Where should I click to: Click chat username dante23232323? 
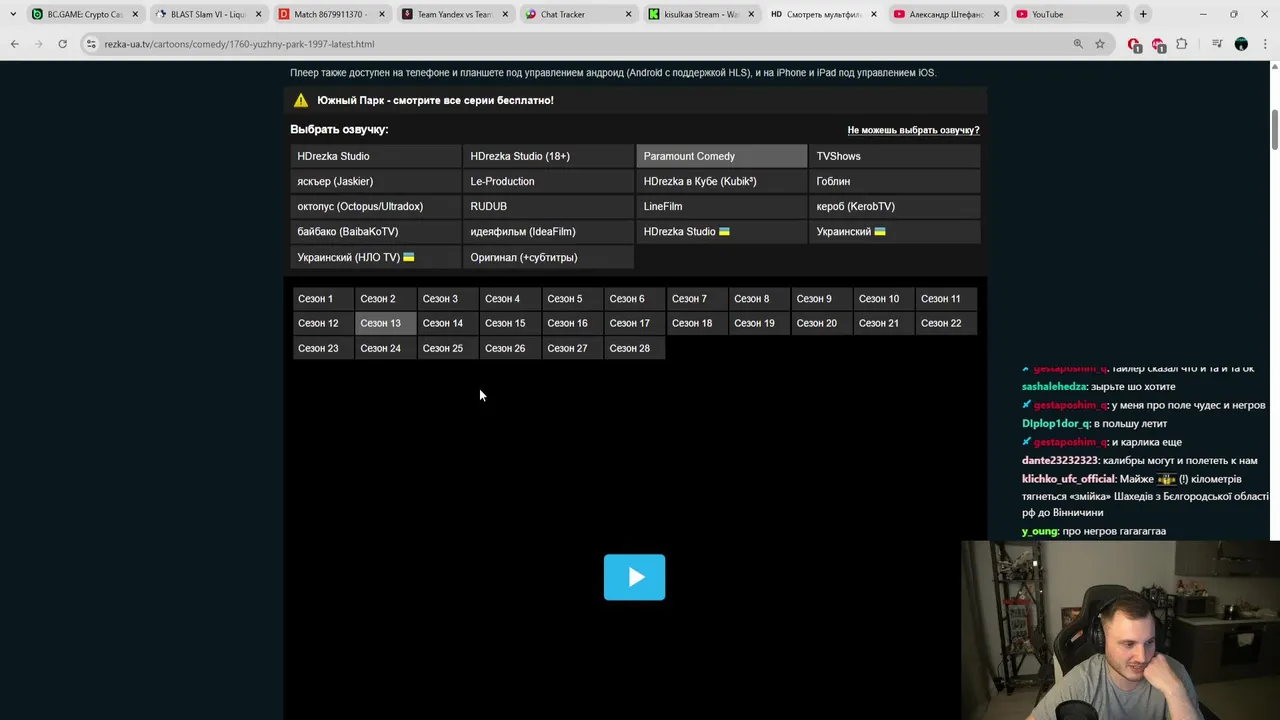coord(1060,460)
